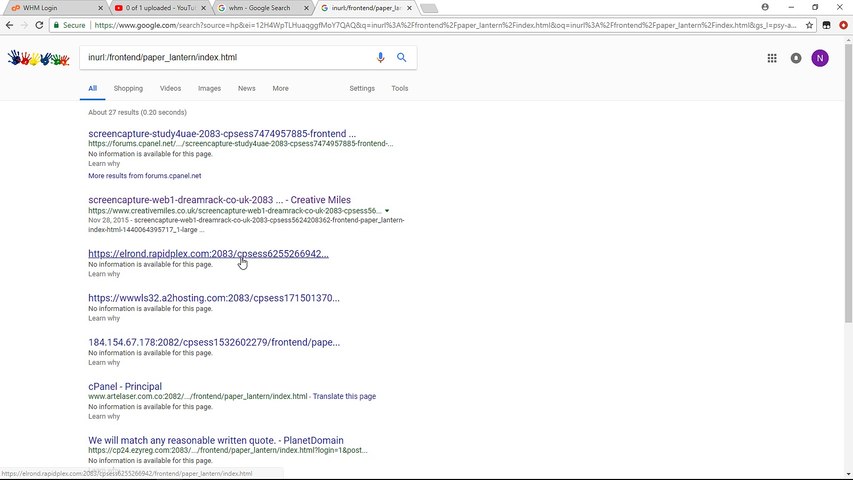Open the elrond.rapidplex.com:2083 result
The image size is (853, 480).
tap(208, 254)
